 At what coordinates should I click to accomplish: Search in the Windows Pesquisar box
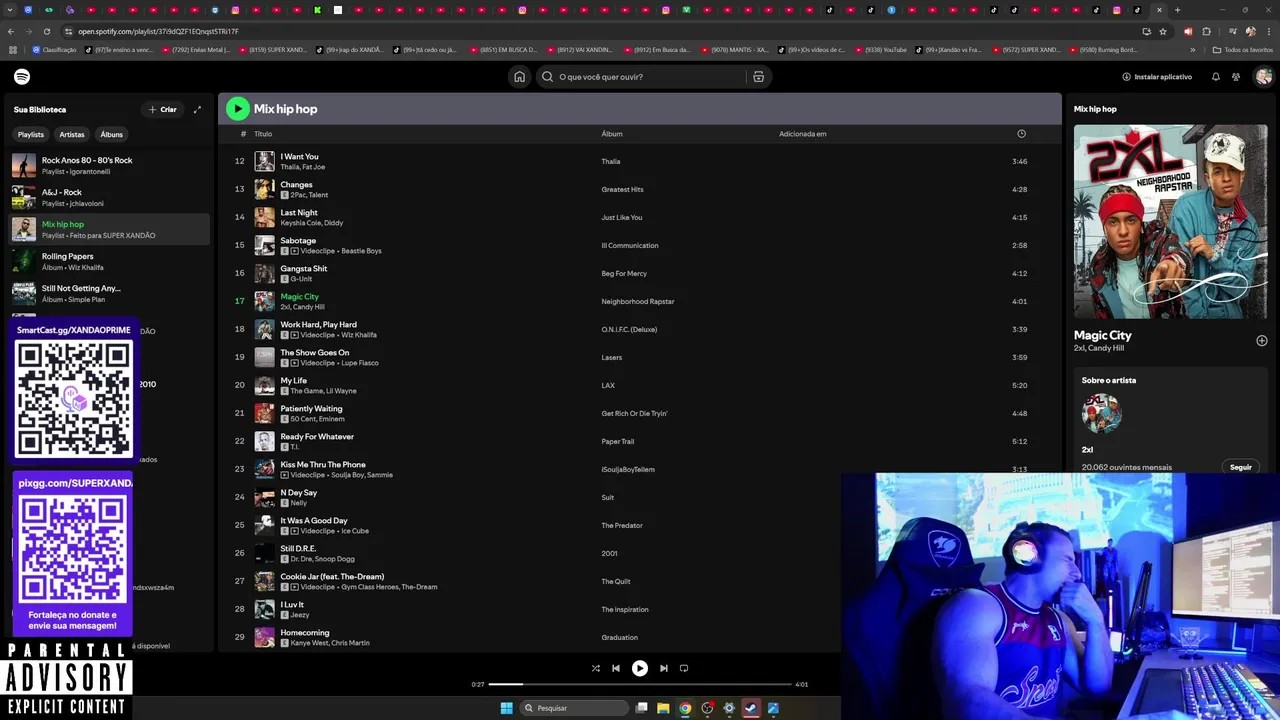(x=575, y=708)
